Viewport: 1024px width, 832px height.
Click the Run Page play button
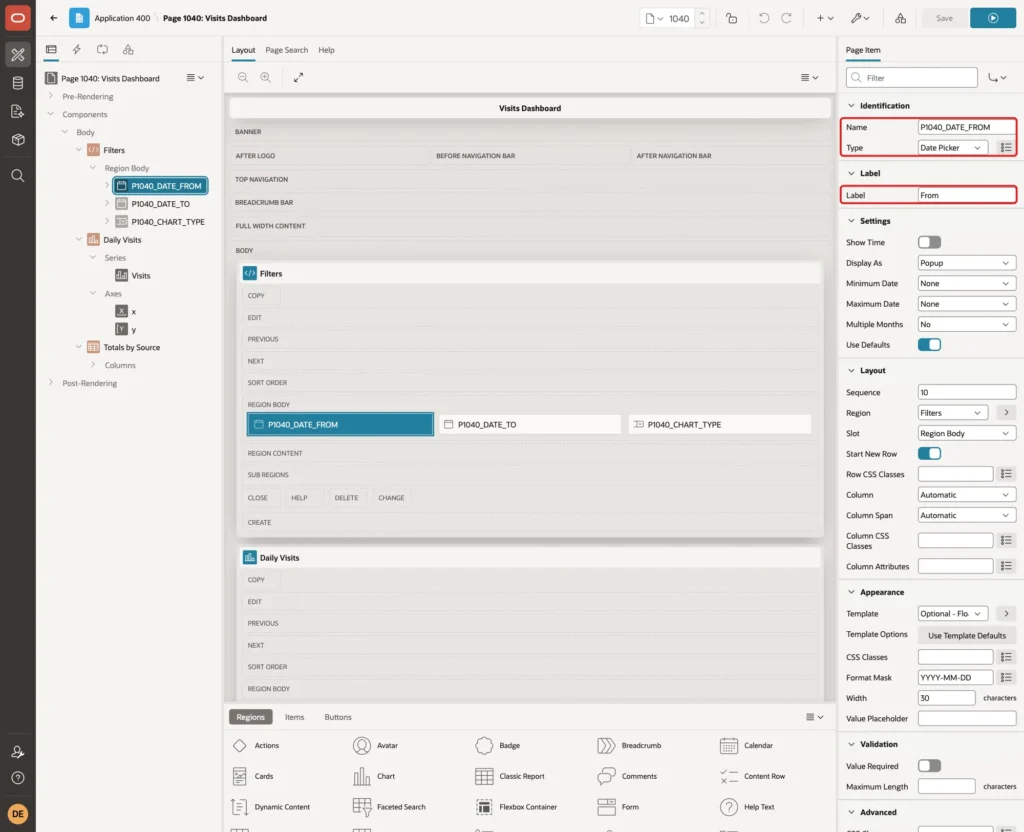point(992,18)
